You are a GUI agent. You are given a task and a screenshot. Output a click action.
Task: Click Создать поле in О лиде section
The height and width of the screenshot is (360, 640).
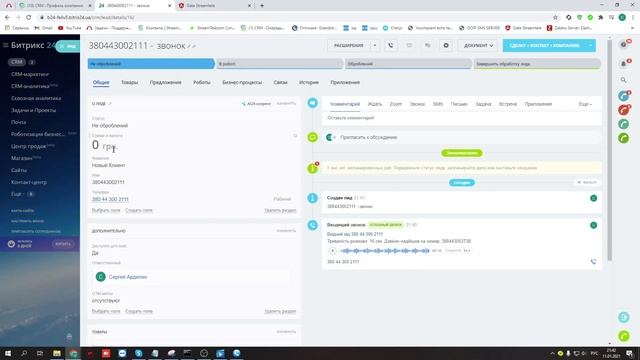[139, 210]
